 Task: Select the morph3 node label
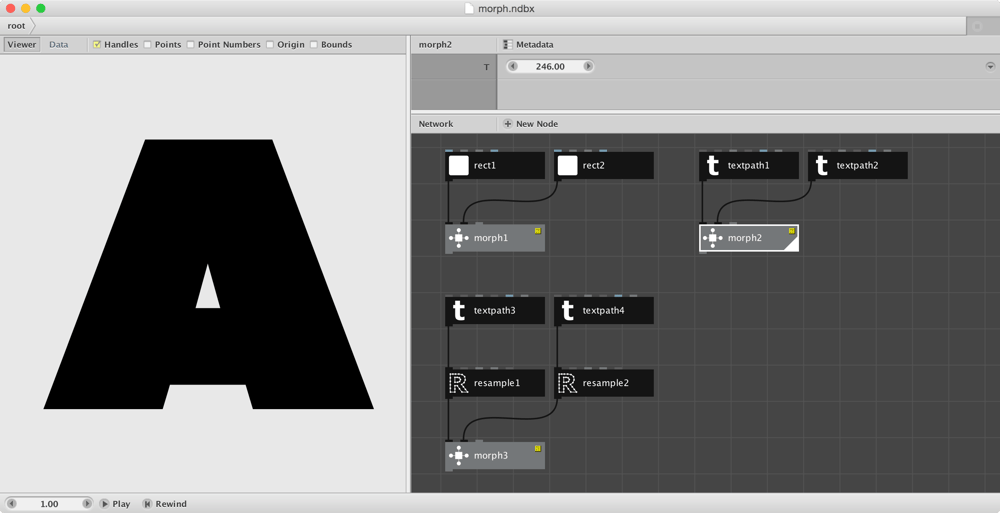coord(491,456)
